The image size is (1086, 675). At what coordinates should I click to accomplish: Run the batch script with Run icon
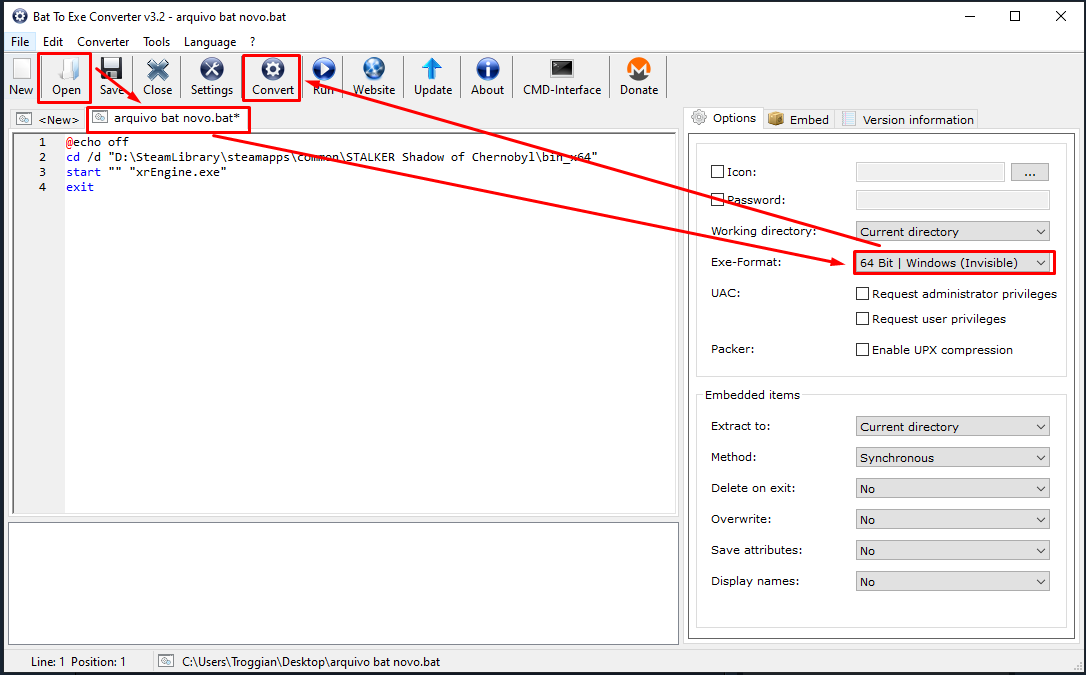(323, 69)
